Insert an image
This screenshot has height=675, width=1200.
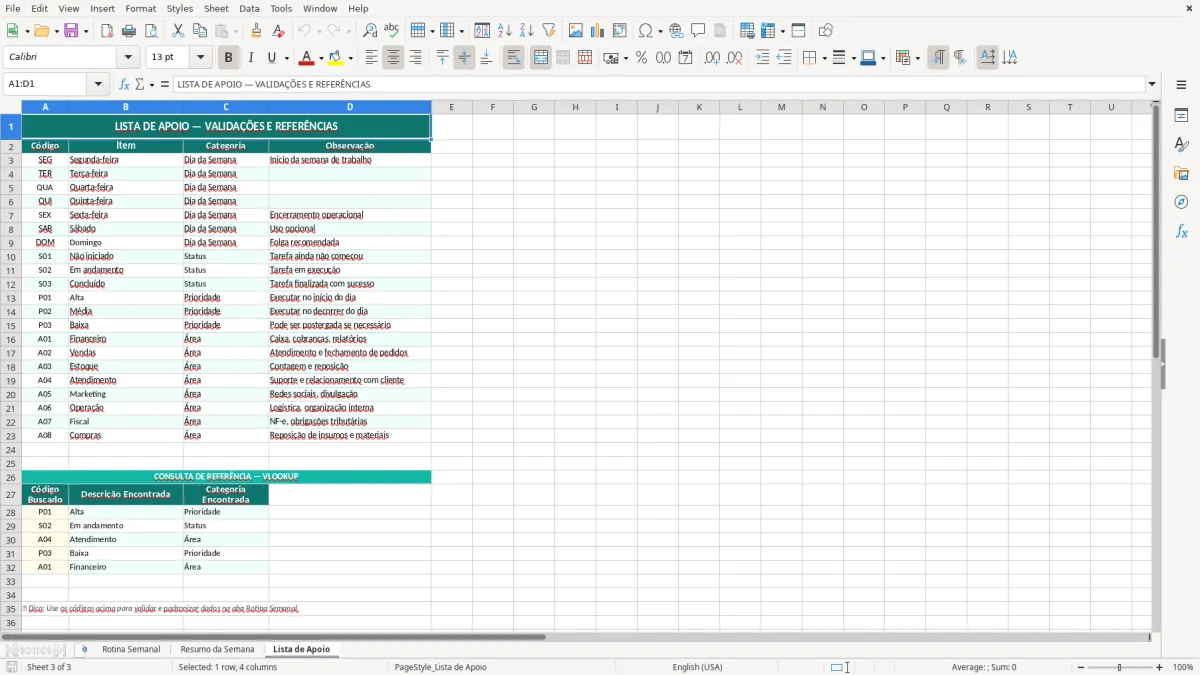[576, 31]
